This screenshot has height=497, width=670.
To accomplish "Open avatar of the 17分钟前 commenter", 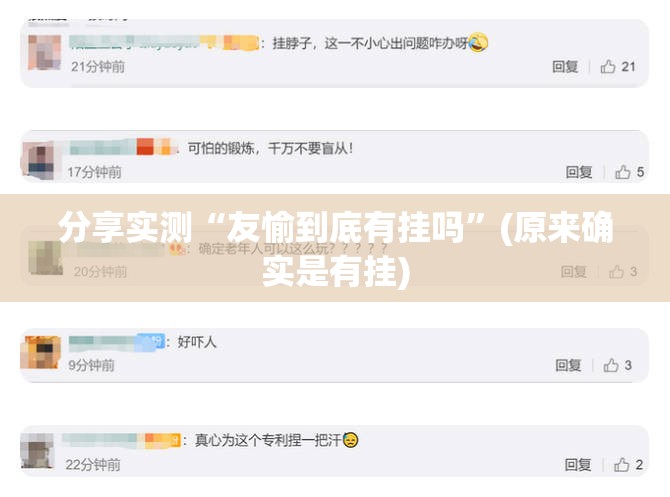I will (x=38, y=161).
